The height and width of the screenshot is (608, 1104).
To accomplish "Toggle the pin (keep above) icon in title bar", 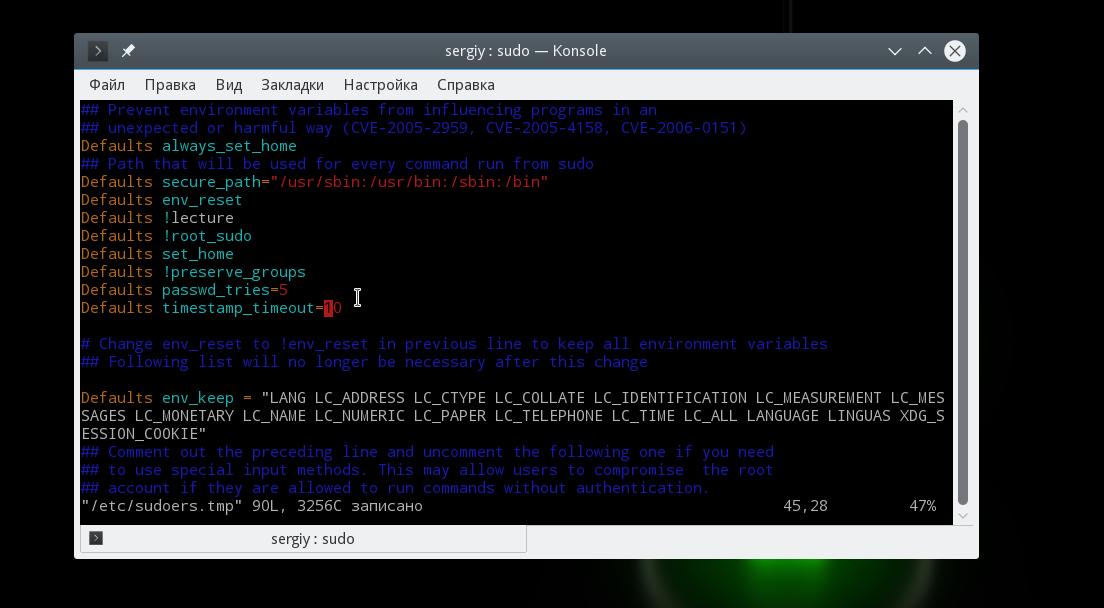I will pos(127,51).
